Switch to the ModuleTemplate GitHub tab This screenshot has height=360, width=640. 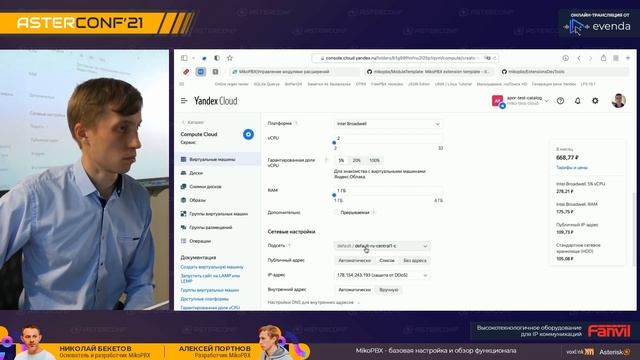[429, 72]
